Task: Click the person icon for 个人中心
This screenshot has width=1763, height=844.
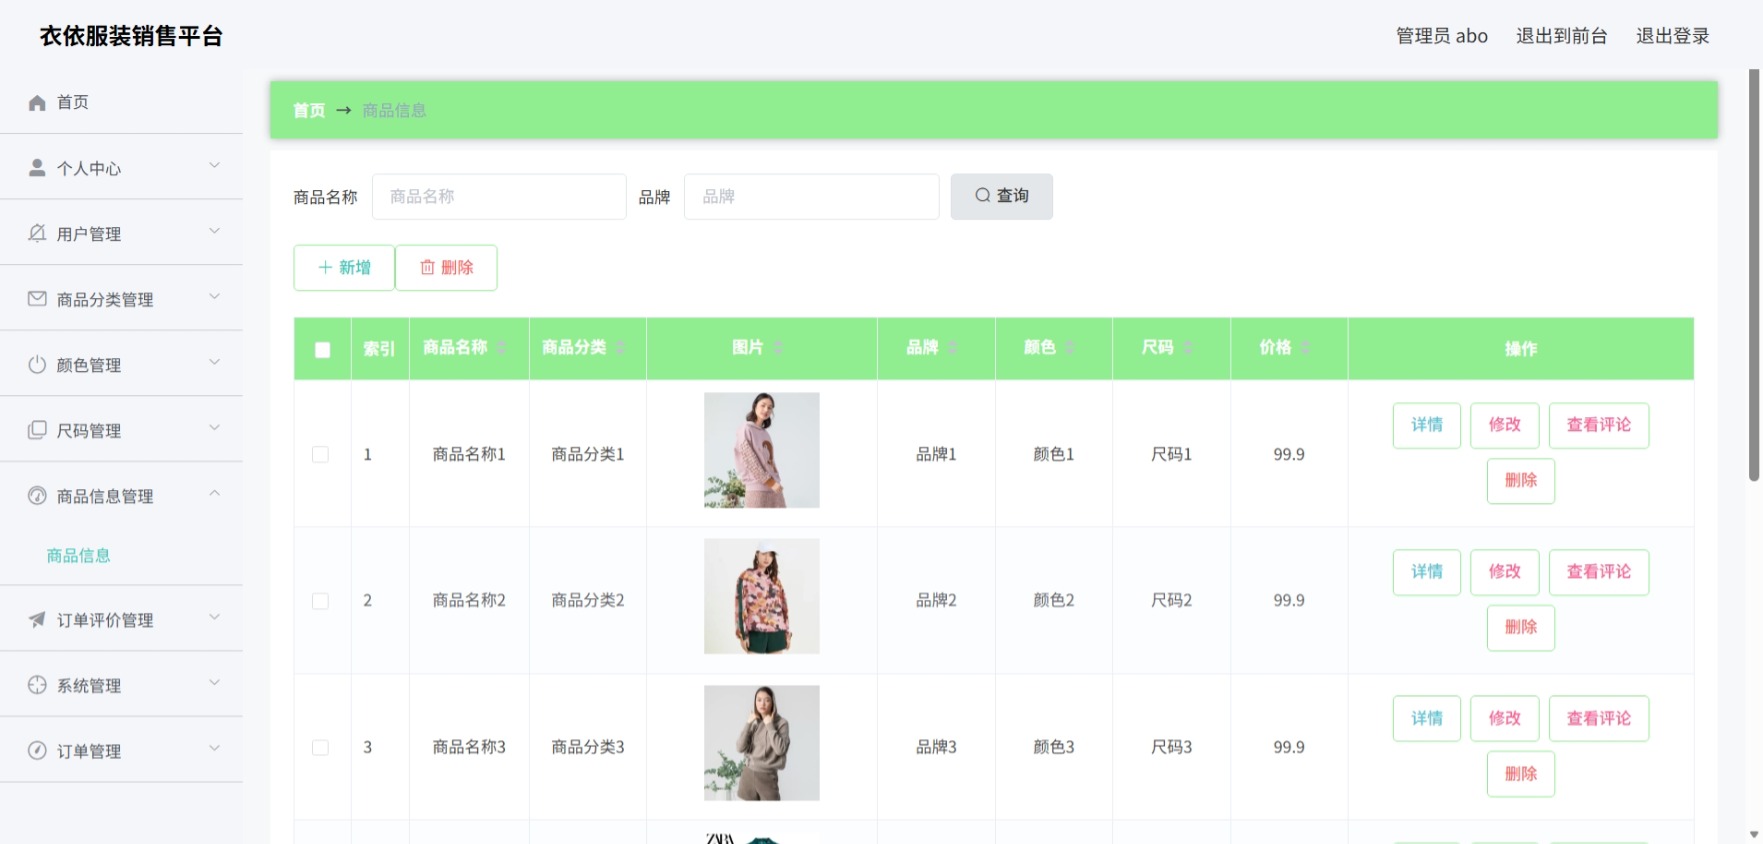Action: (x=37, y=167)
